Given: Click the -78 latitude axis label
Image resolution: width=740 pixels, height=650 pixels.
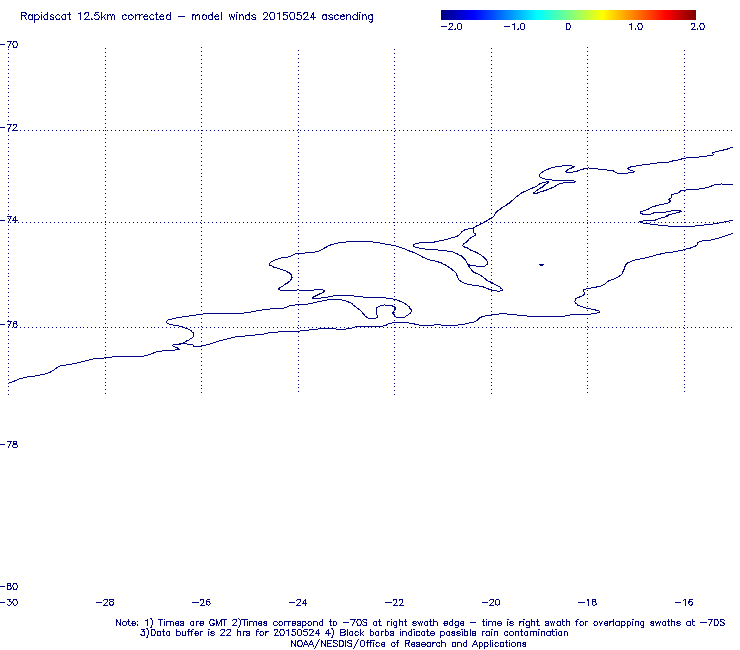Looking at the screenshot, I should click(x=9, y=445).
